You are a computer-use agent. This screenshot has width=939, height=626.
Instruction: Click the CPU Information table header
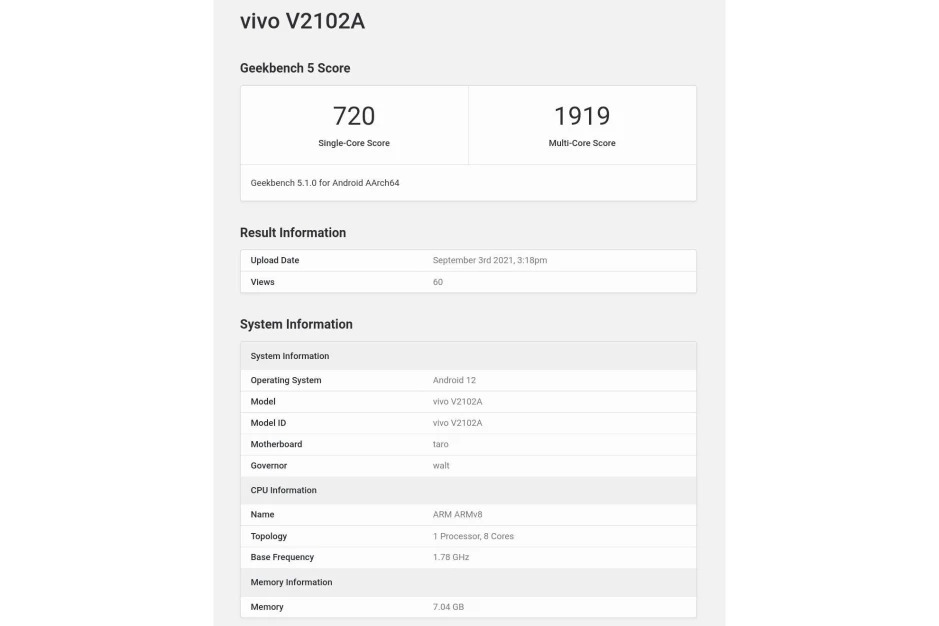pos(284,490)
